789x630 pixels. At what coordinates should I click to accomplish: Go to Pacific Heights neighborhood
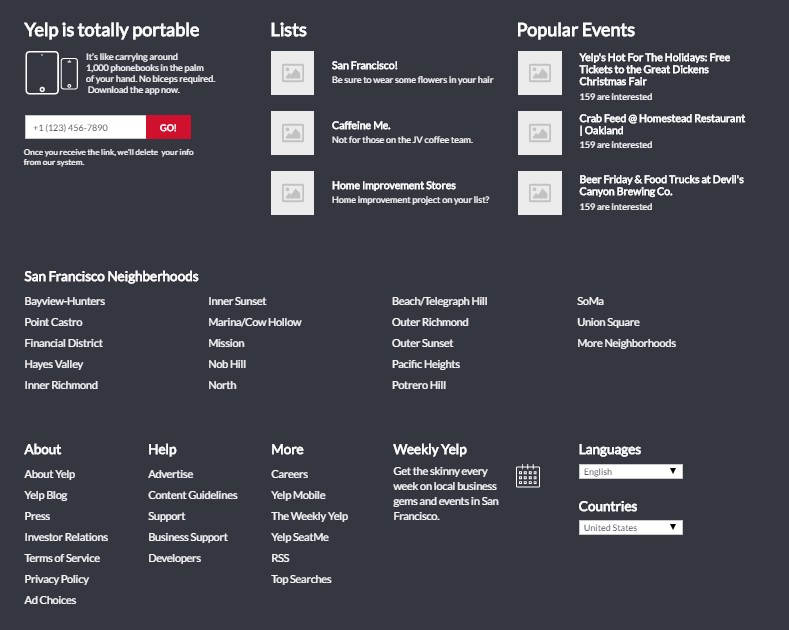[426, 364]
